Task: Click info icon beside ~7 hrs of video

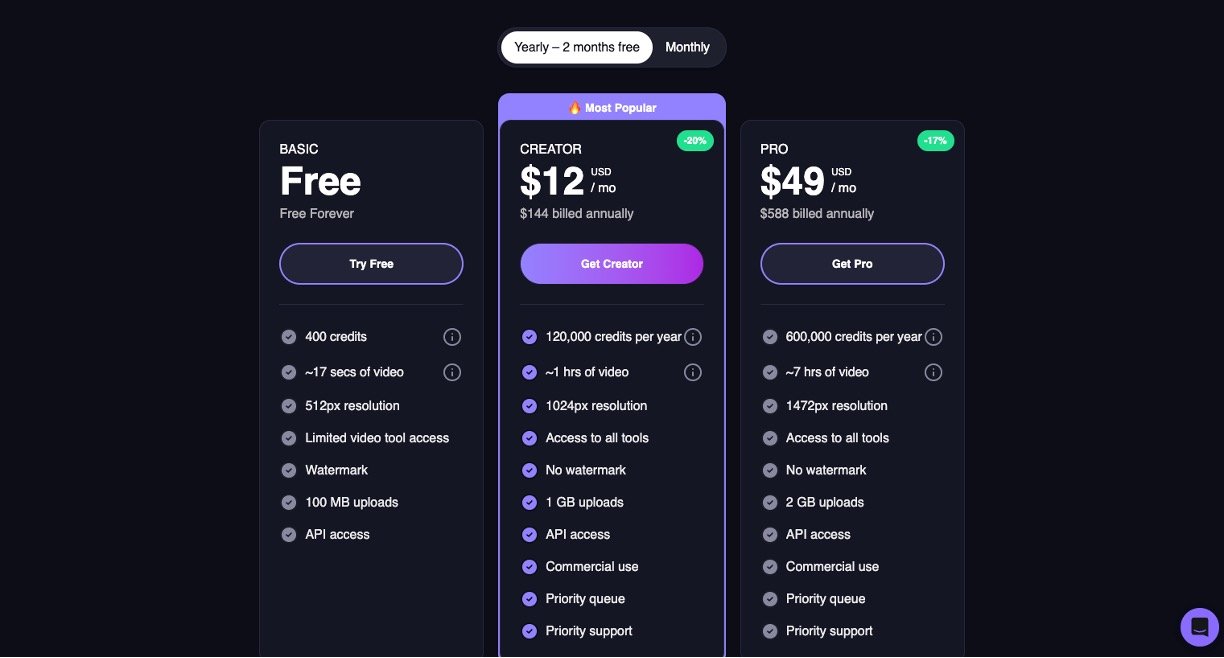Action: coord(933,372)
